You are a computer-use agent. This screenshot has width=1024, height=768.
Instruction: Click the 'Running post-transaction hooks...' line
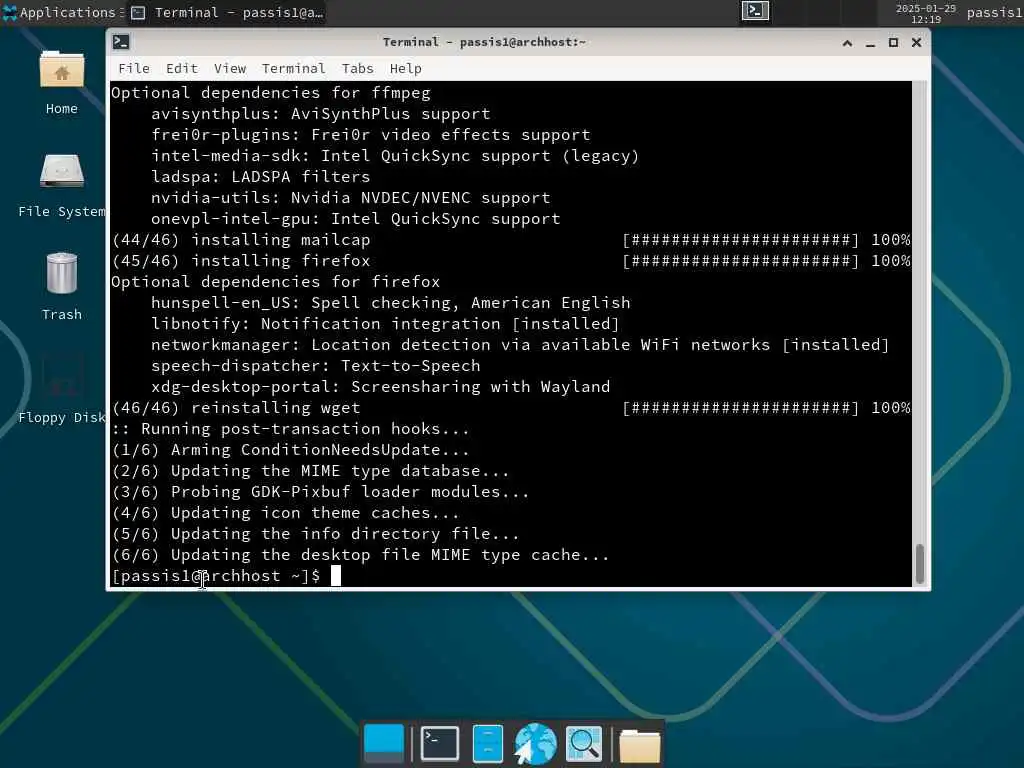point(290,428)
